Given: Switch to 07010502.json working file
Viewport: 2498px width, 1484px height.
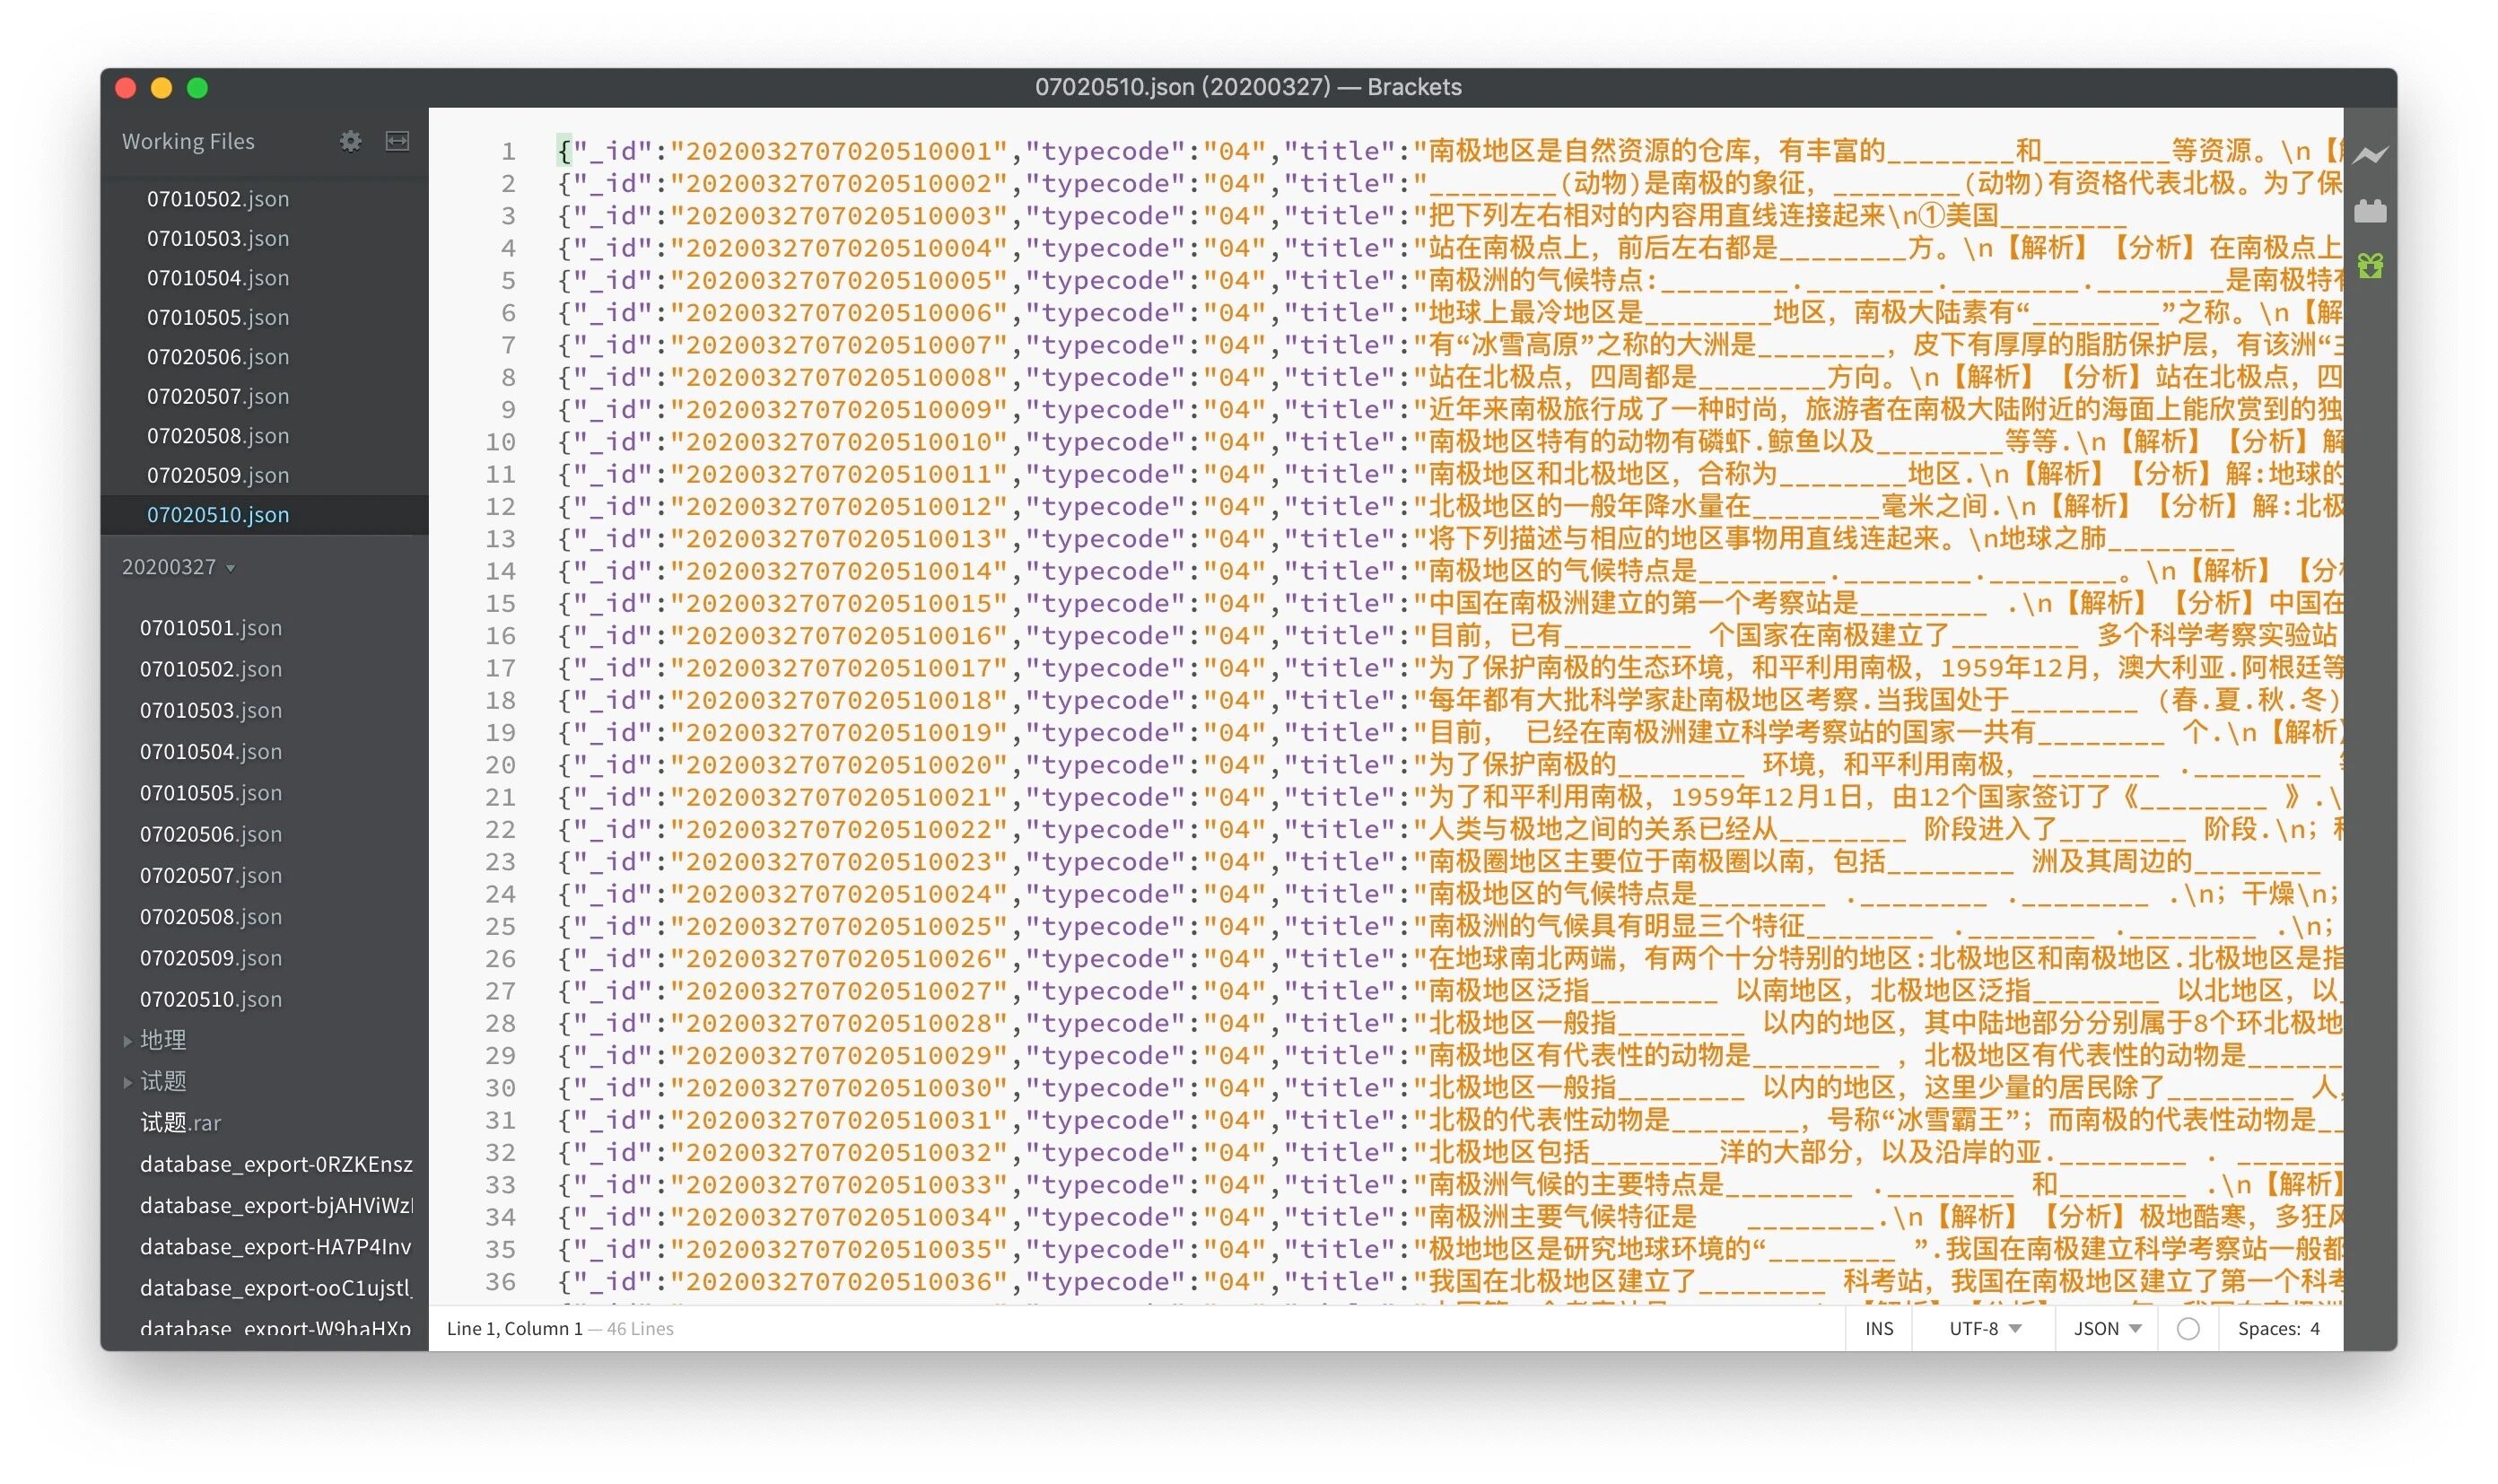Looking at the screenshot, I should 217,199.
